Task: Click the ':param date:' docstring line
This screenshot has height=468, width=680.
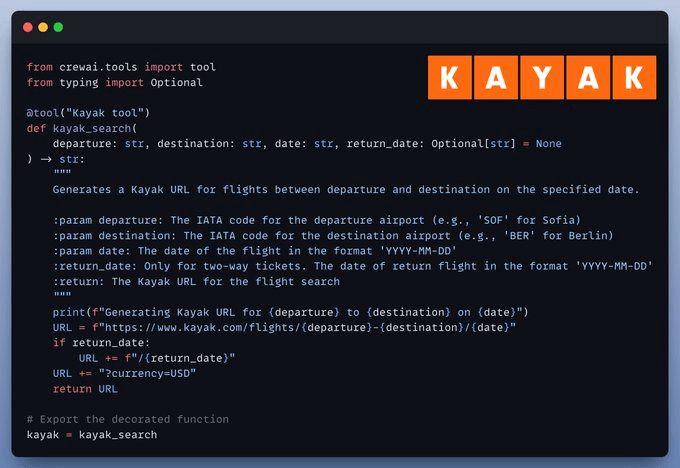Action: click(255, 251)
